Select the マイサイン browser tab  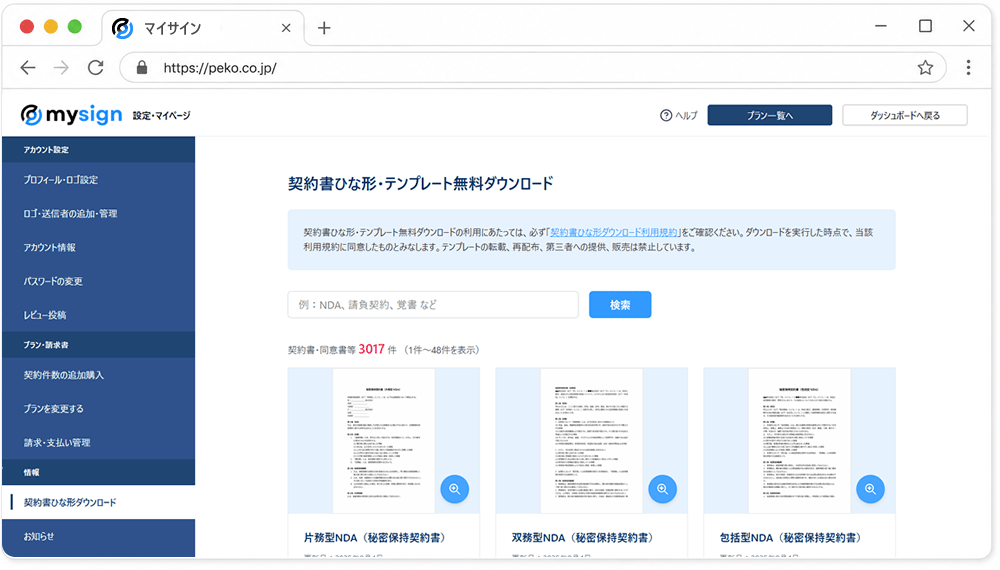pyautogui.click(x=203, y=28)
